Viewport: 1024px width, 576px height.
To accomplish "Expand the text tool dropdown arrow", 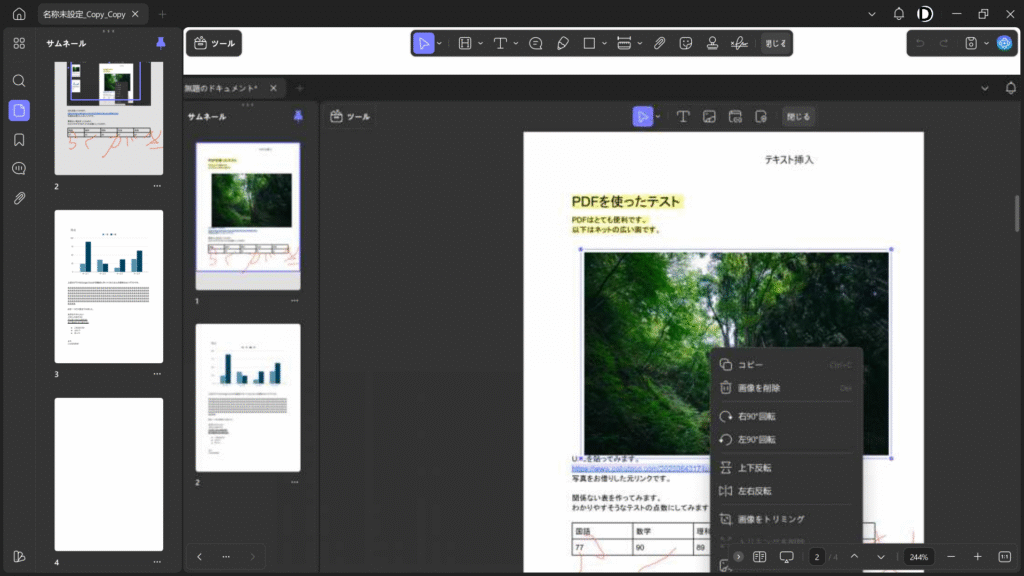I will 516,43.
